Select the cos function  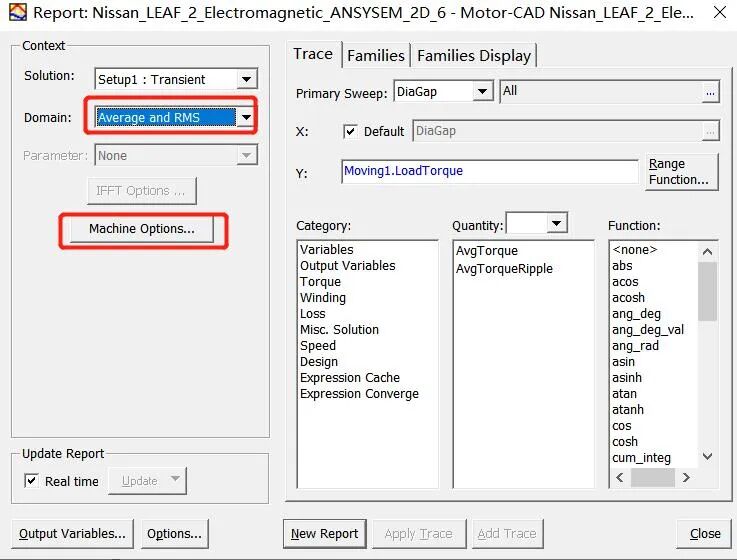(622, 426)
